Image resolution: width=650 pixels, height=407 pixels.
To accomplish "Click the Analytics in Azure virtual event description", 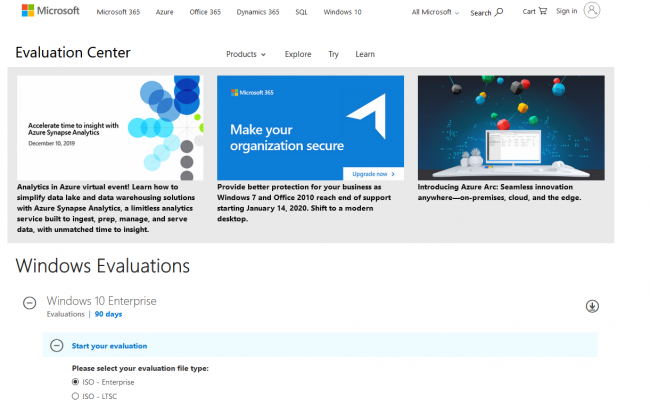I will point(106,208).
